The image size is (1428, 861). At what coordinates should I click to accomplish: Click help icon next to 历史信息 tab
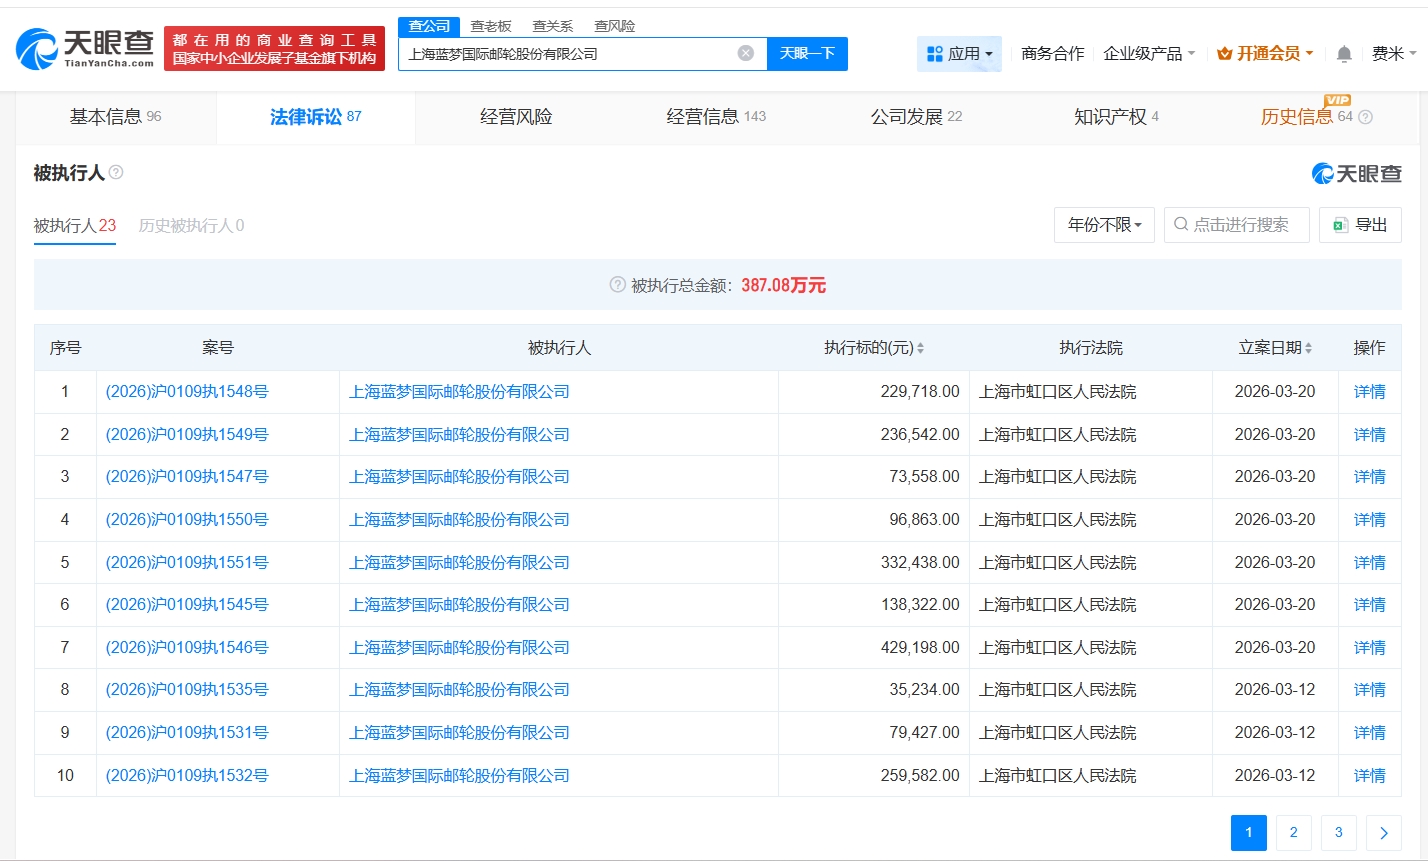point(1366,117)
